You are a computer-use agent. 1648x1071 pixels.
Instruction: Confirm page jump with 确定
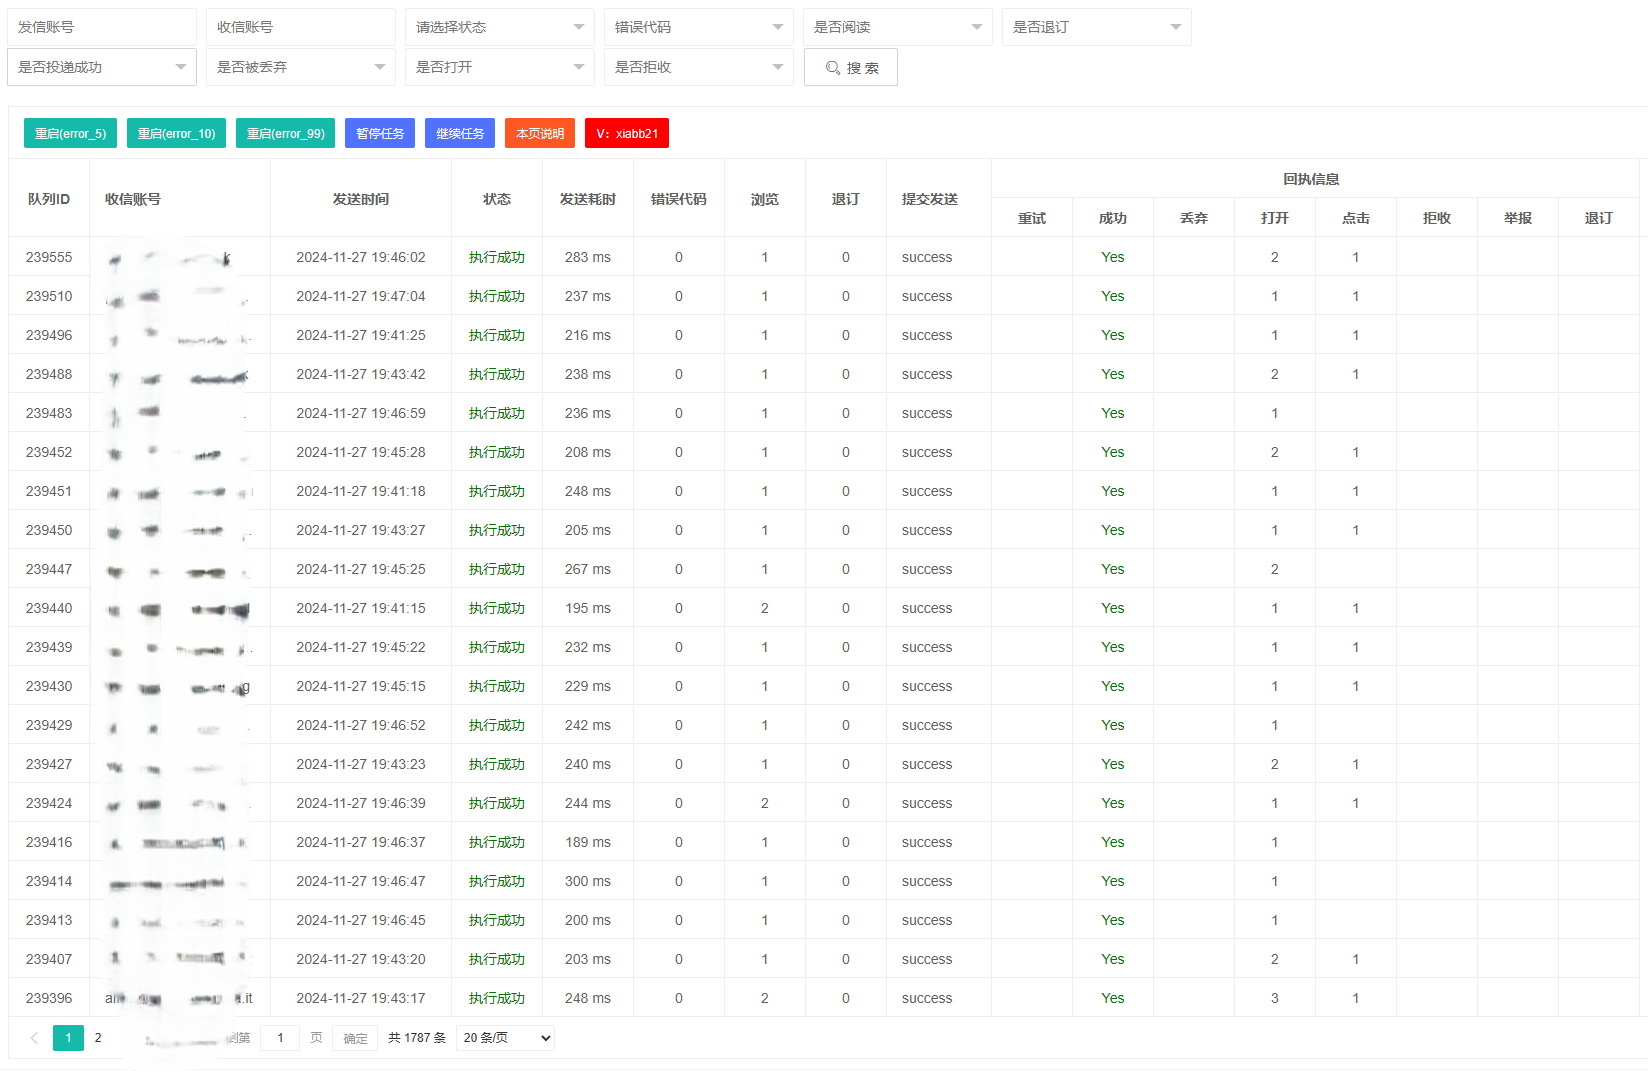(x=355, y=1038)
